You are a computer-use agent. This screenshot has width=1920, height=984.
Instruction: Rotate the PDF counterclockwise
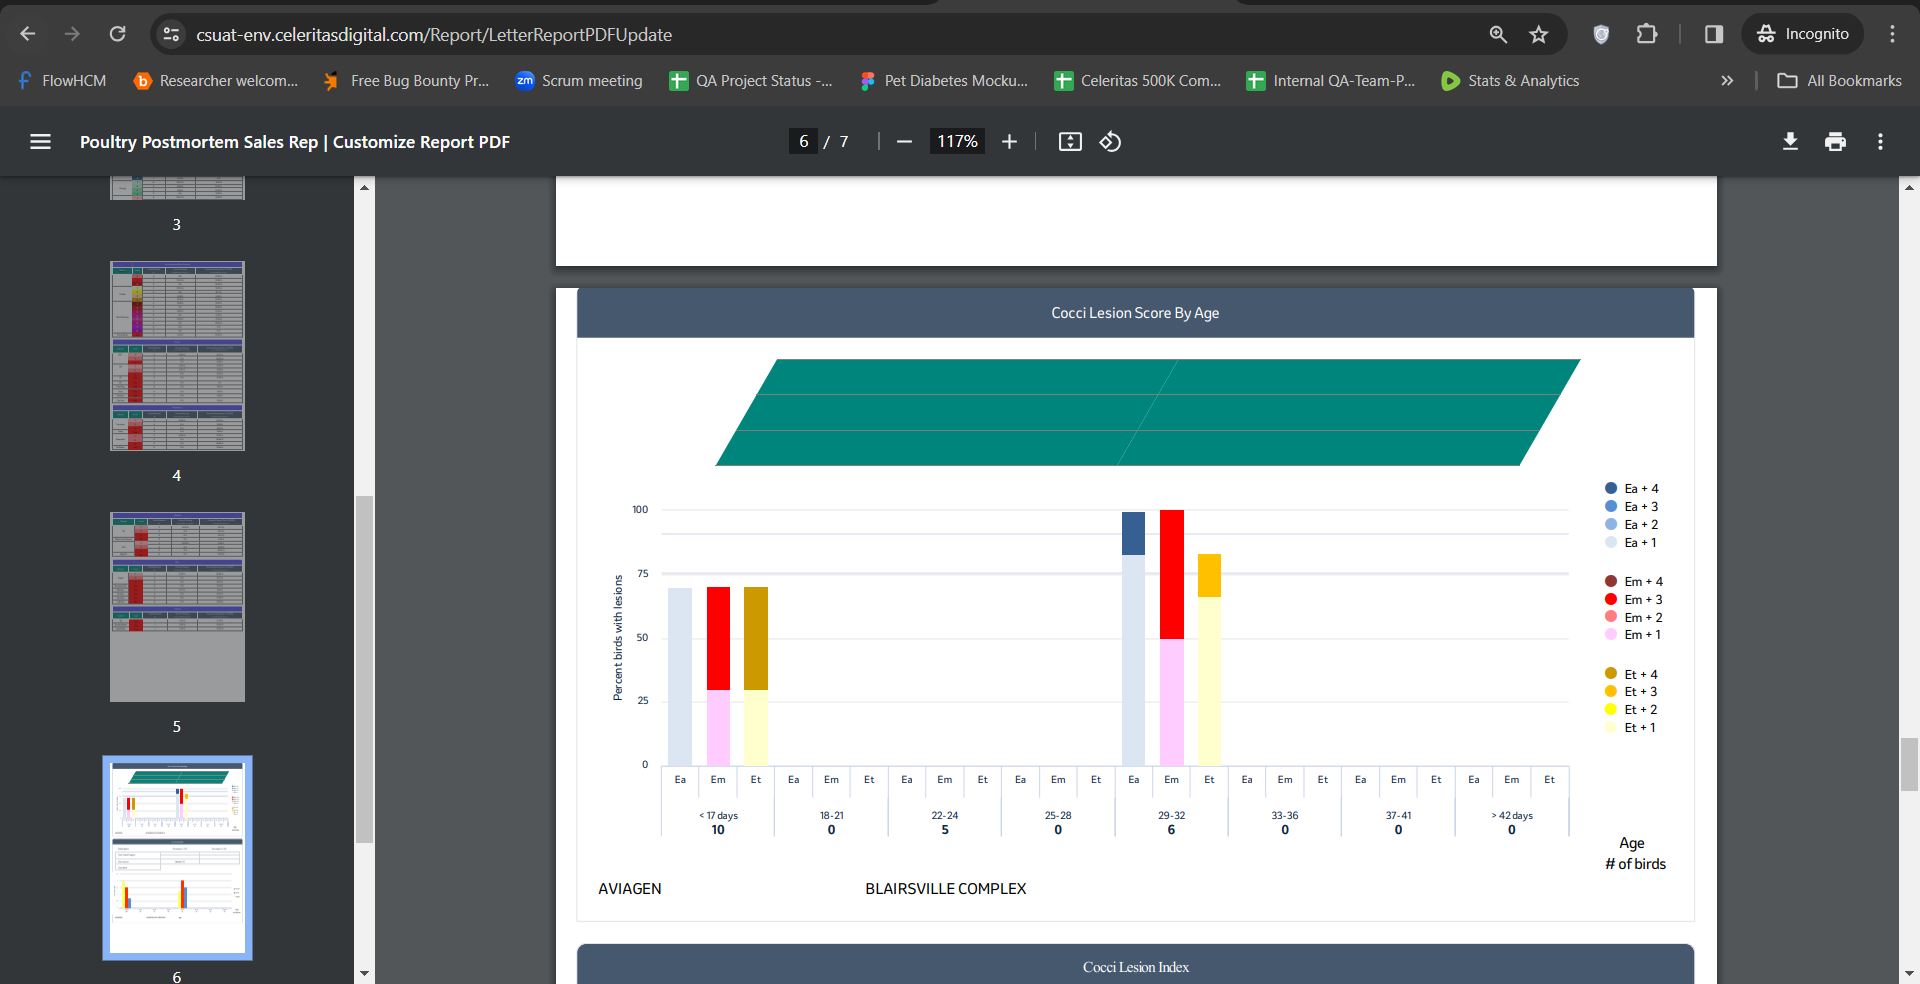click(1110, 142)
